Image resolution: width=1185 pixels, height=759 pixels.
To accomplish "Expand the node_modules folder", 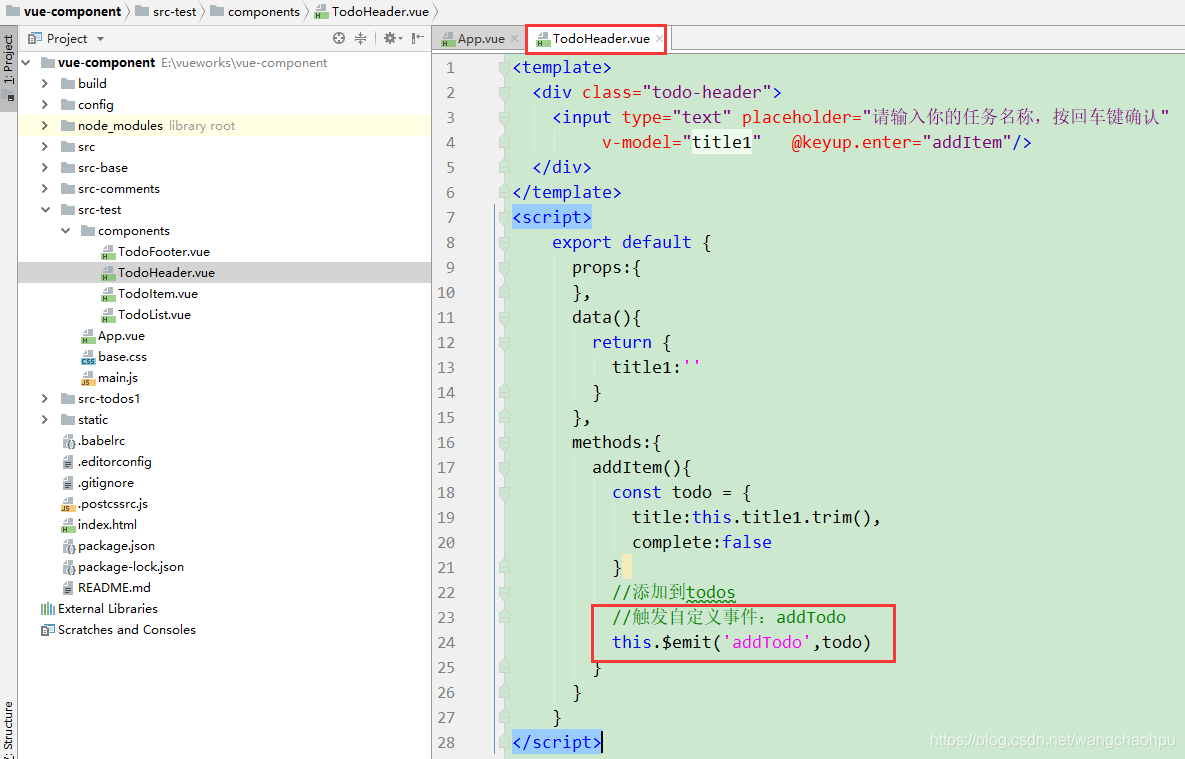I will point(45,125).
